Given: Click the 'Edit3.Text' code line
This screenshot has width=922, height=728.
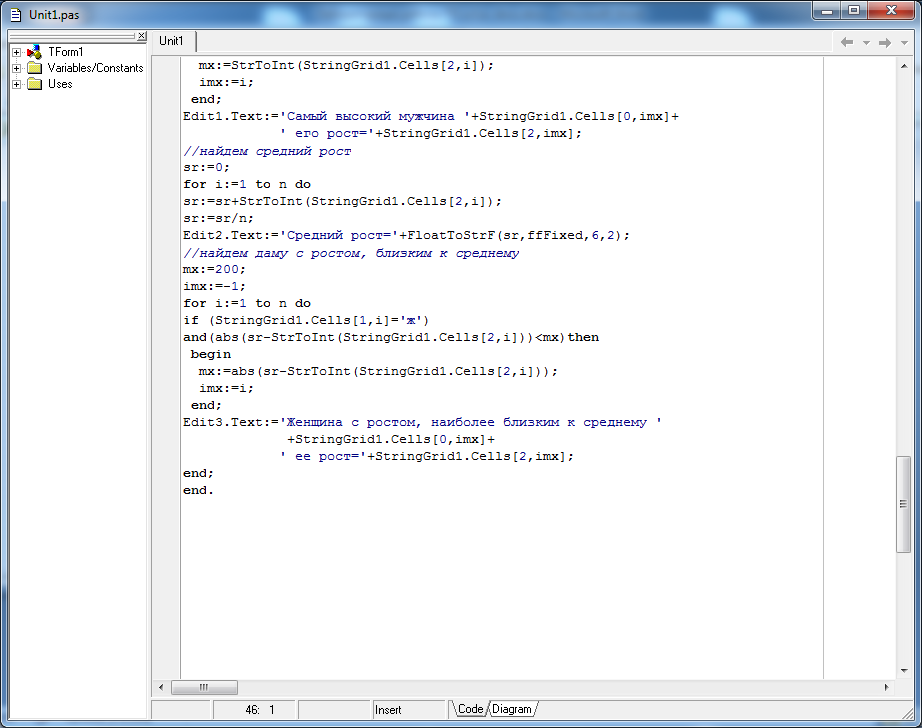Looking at the screenshot, I should click(422, 422).
